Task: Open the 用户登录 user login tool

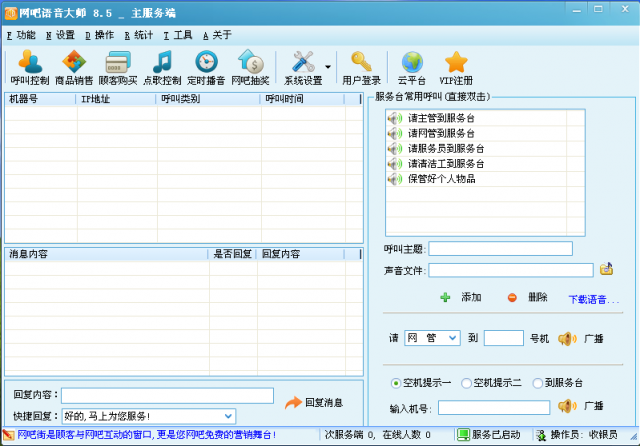Action: point(361,67)
